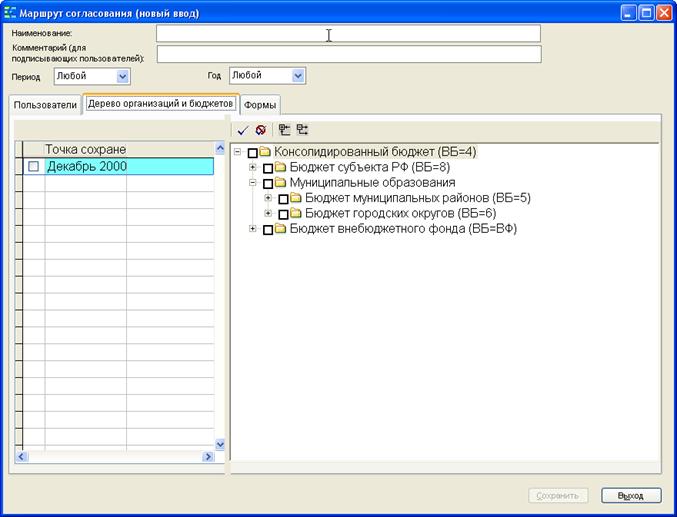Viewport: 677px width, 517px height.
Task: Tick checkbox for Бюджет городских округов
Action: click(283, 214)
